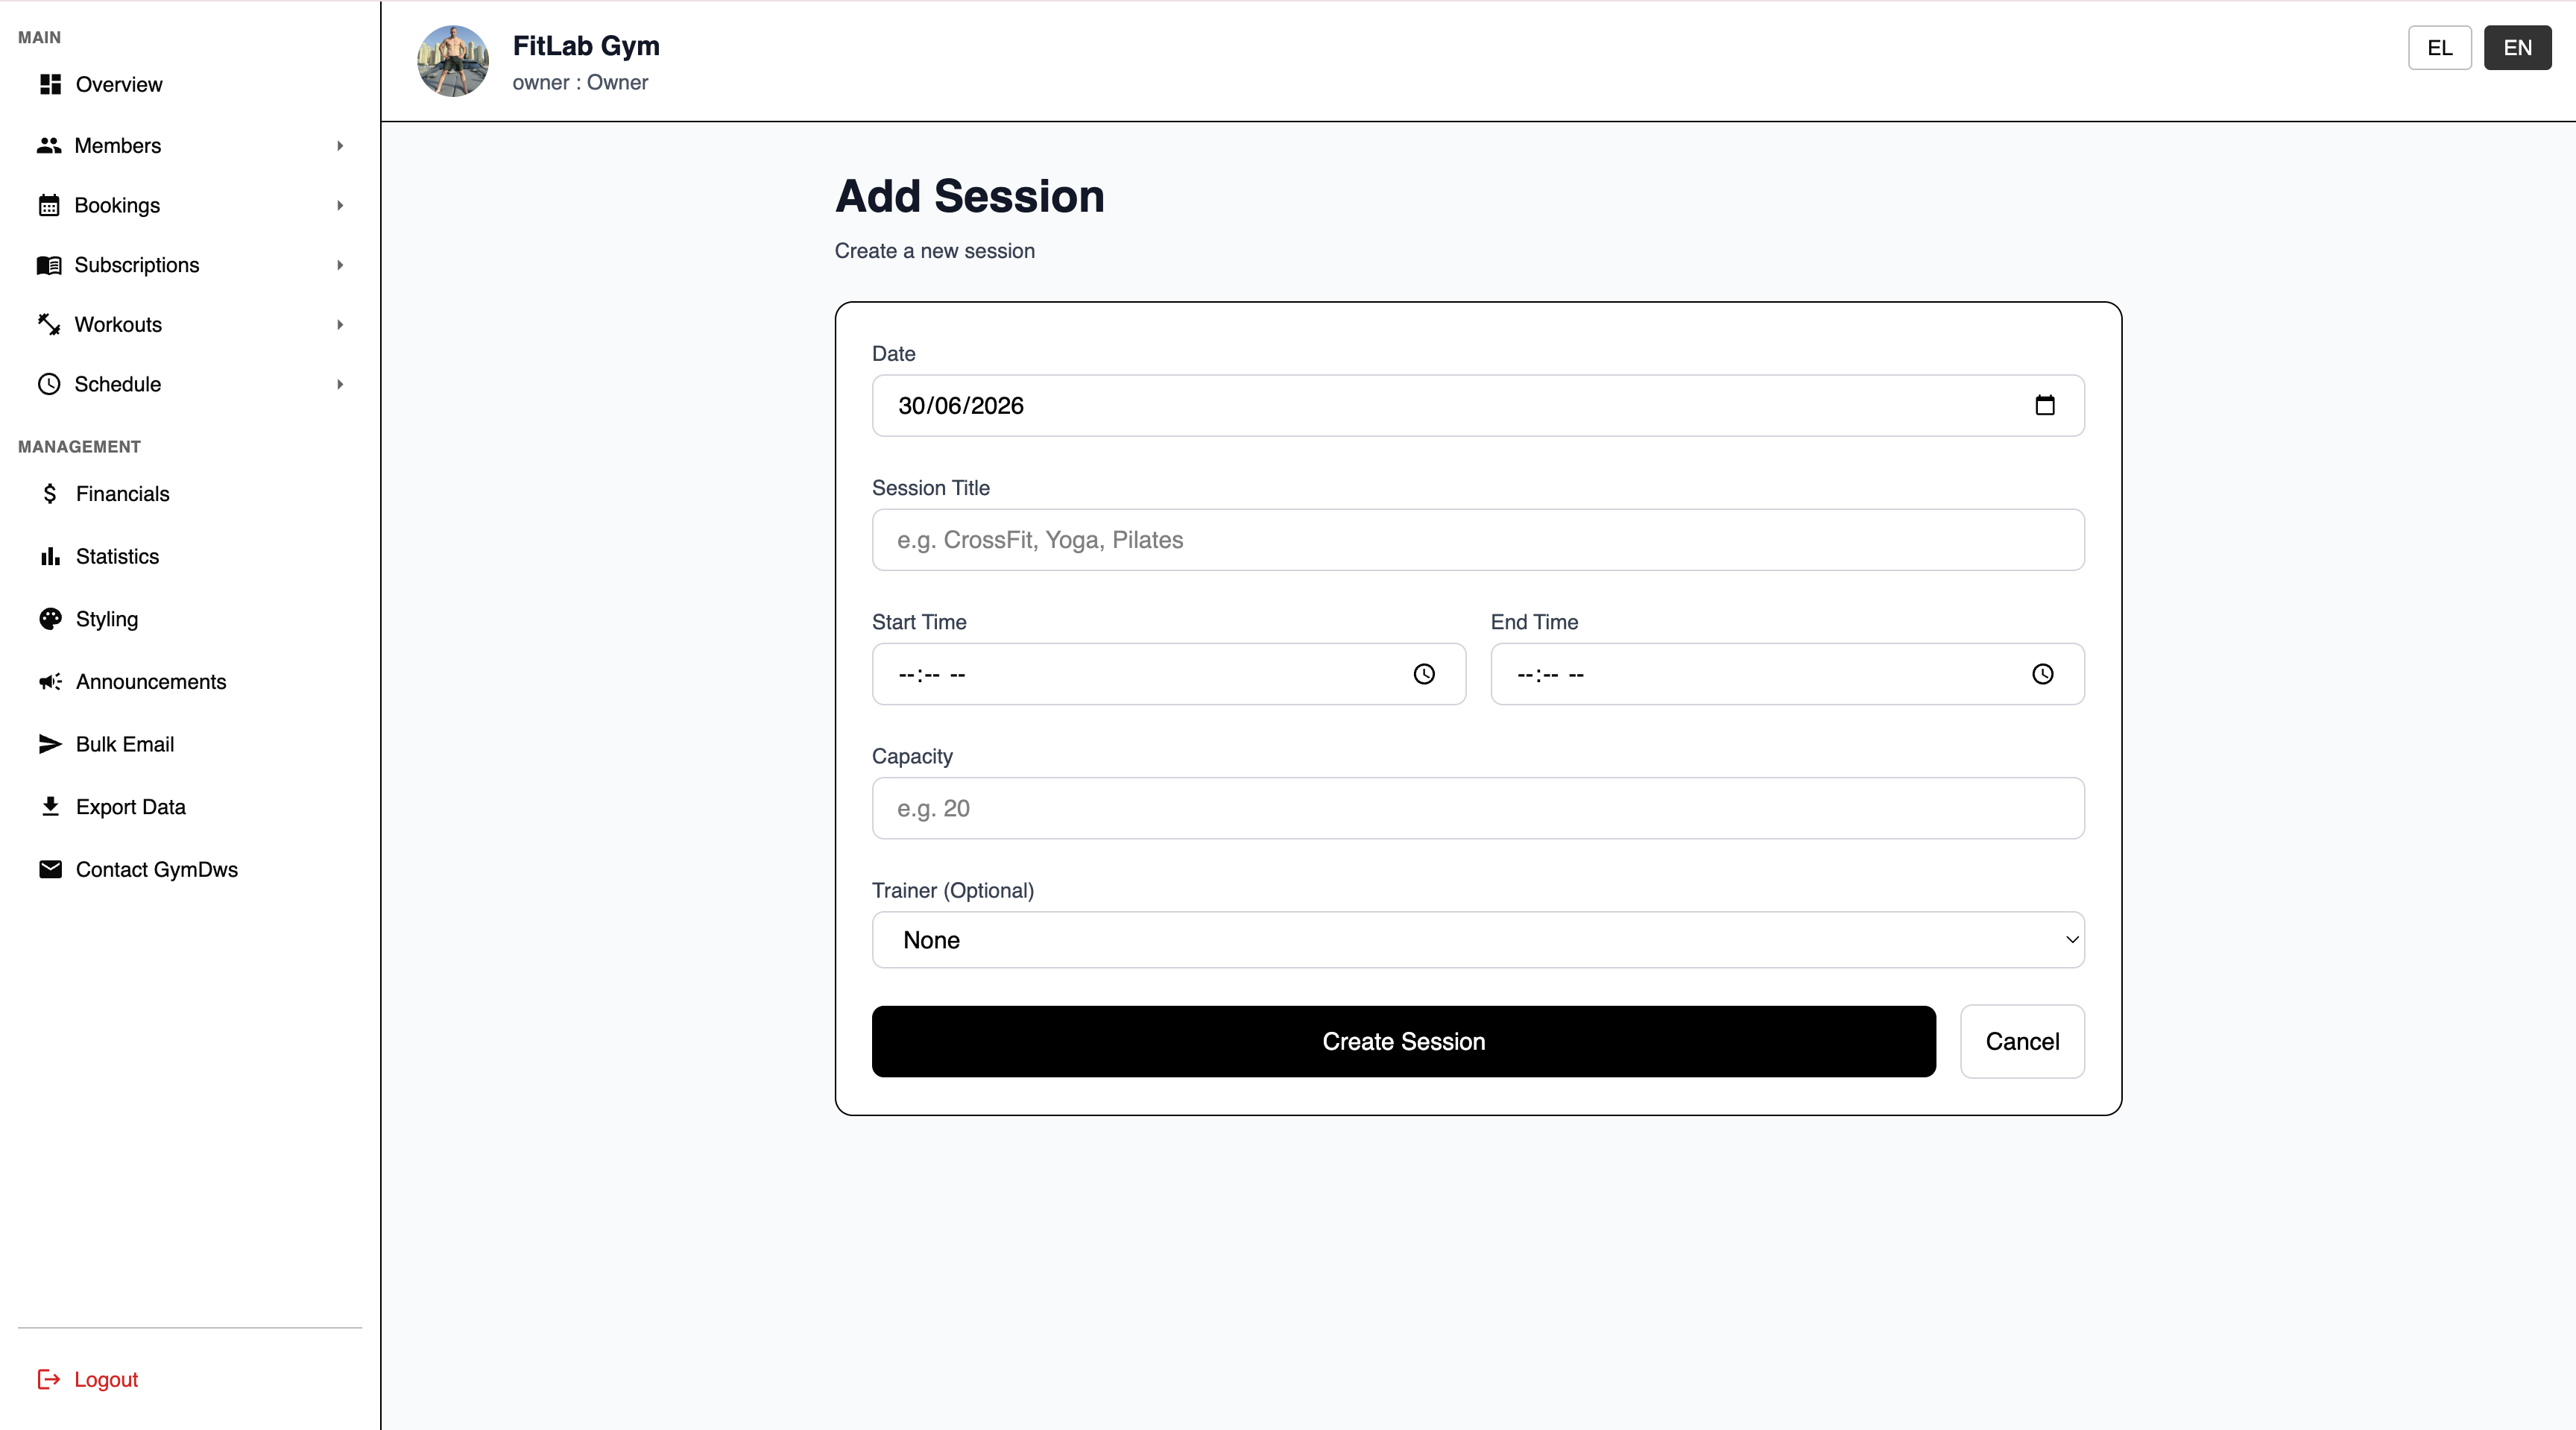Open the End Time clock picker
2576x1430 pixels.
tap(2043, 674)
